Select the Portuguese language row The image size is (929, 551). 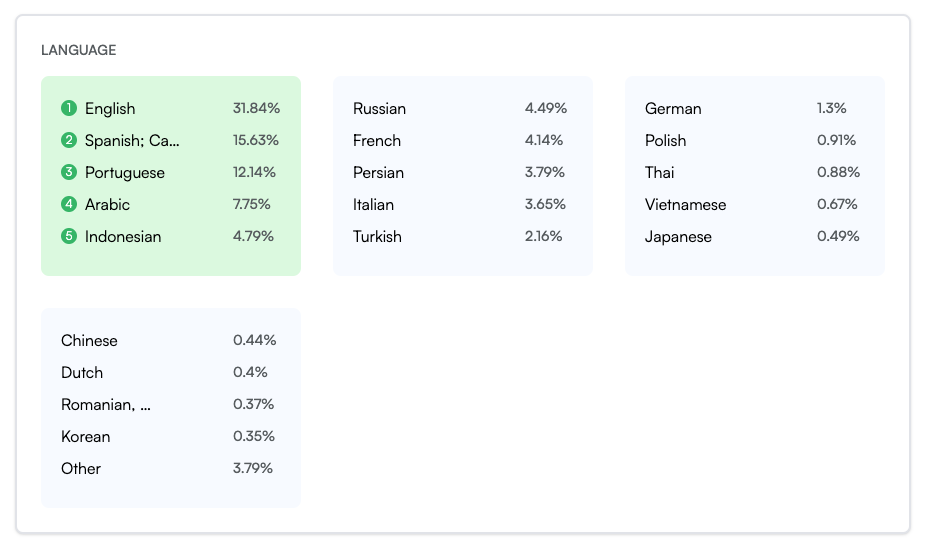125,172
